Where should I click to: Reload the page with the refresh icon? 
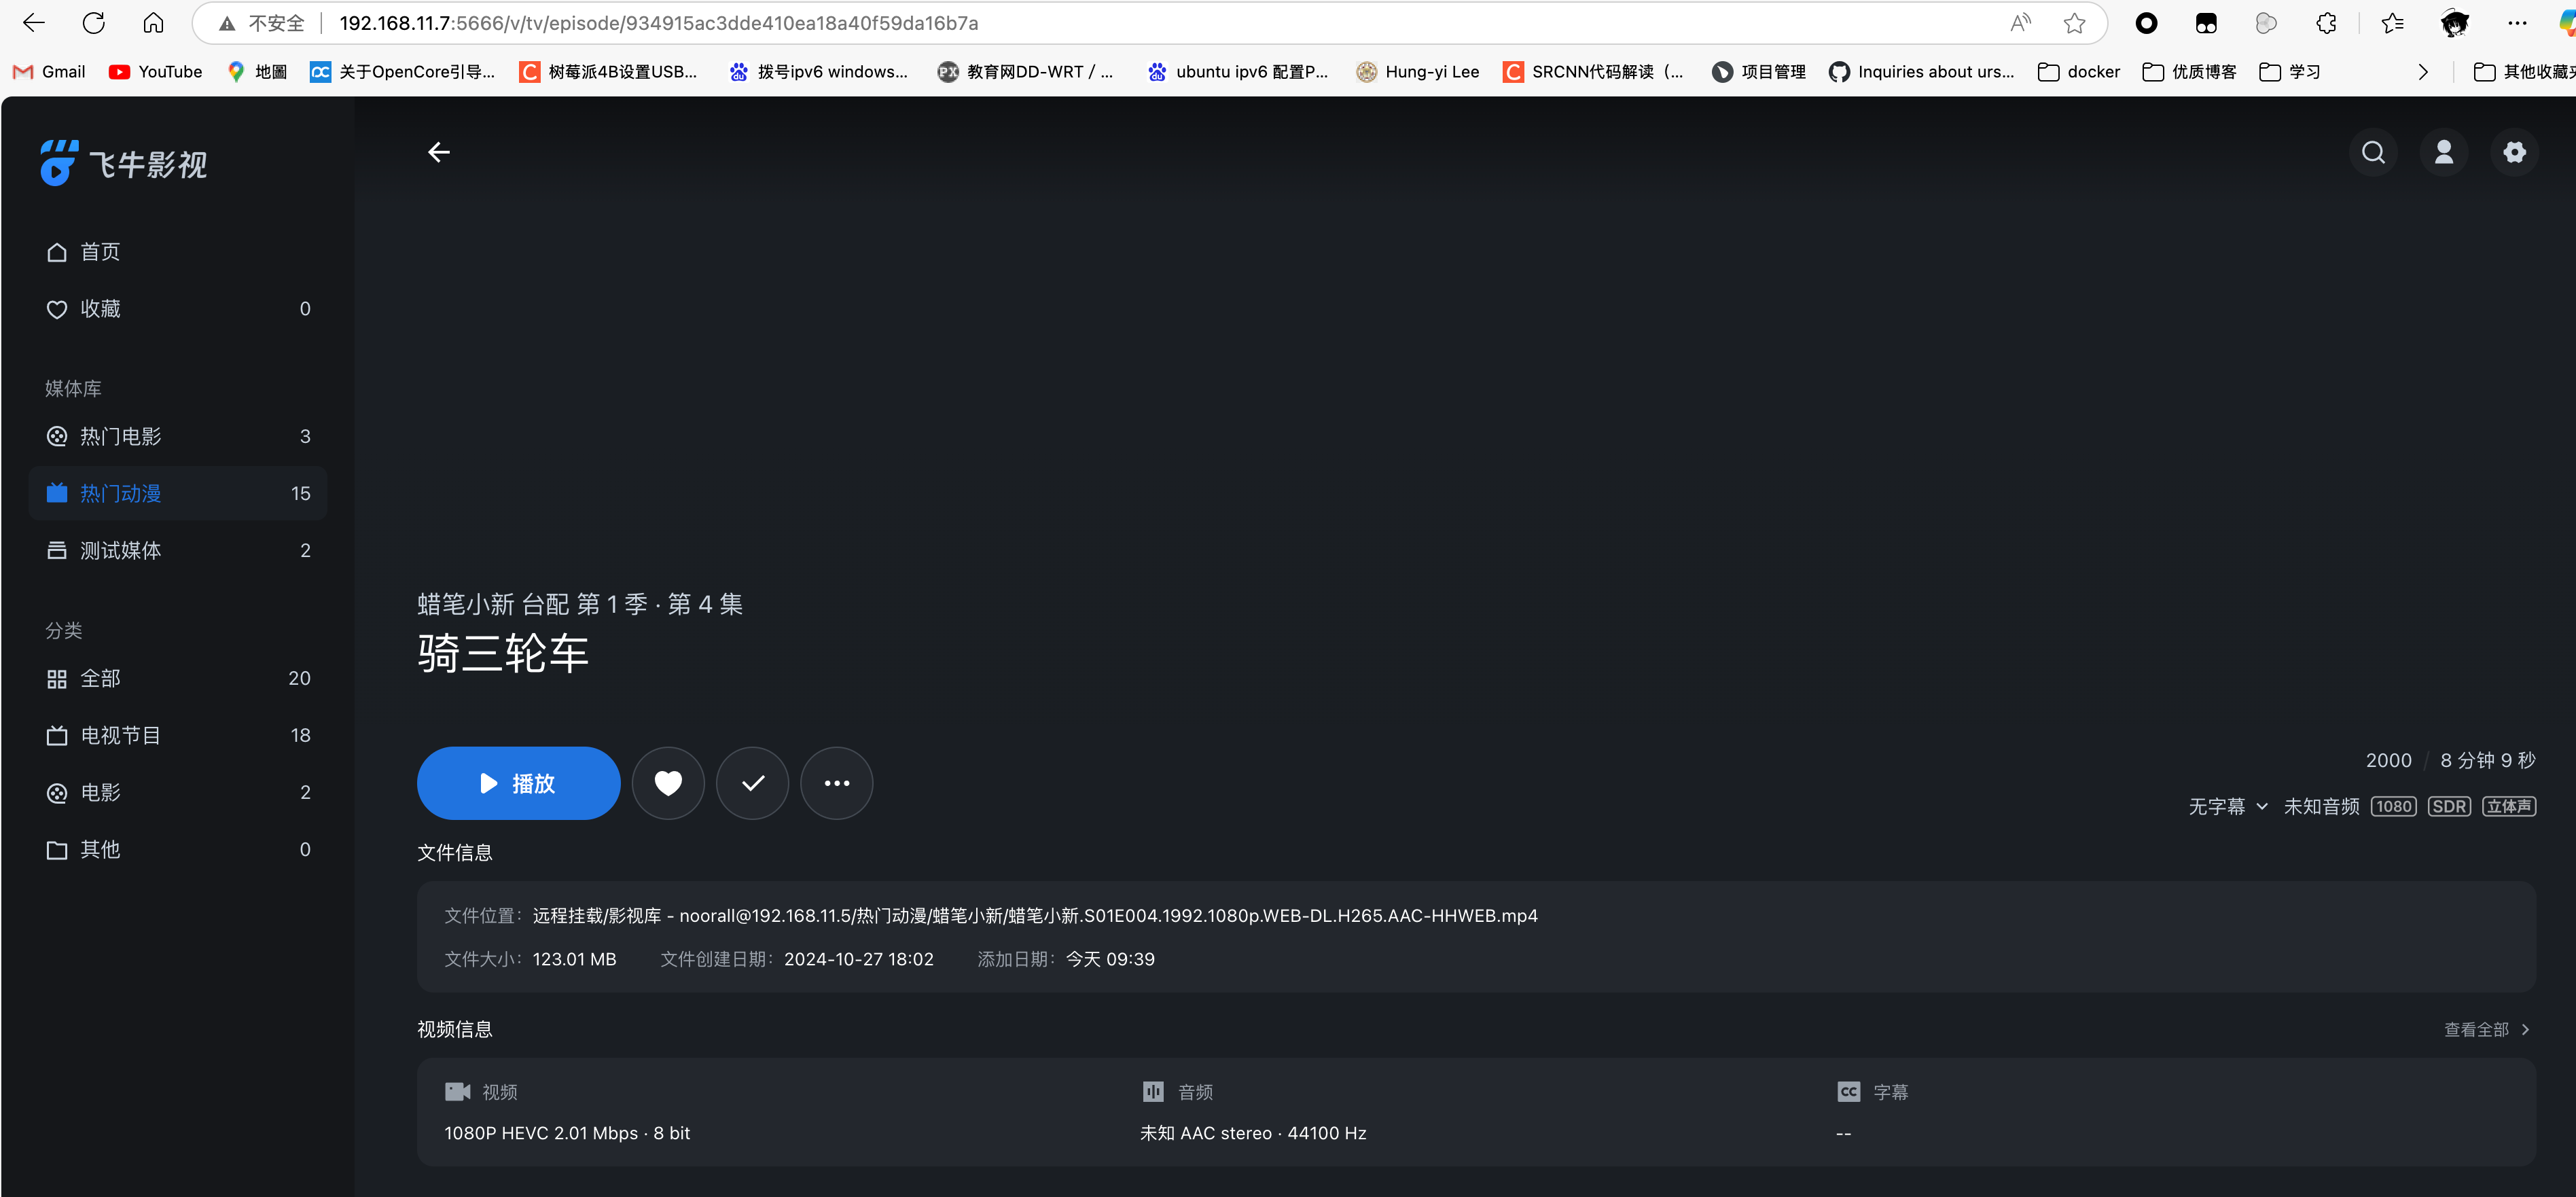pos(94,23)
